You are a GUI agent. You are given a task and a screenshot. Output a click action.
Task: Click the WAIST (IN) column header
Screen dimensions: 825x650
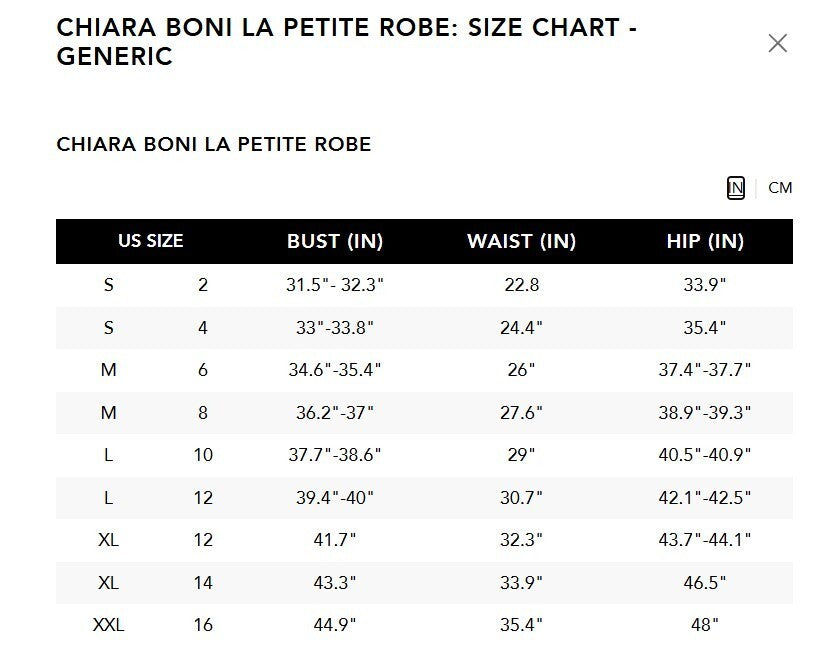point(521,241)
